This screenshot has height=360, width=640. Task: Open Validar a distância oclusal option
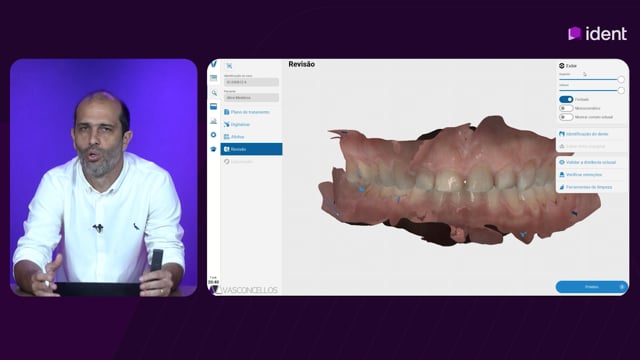591,162
